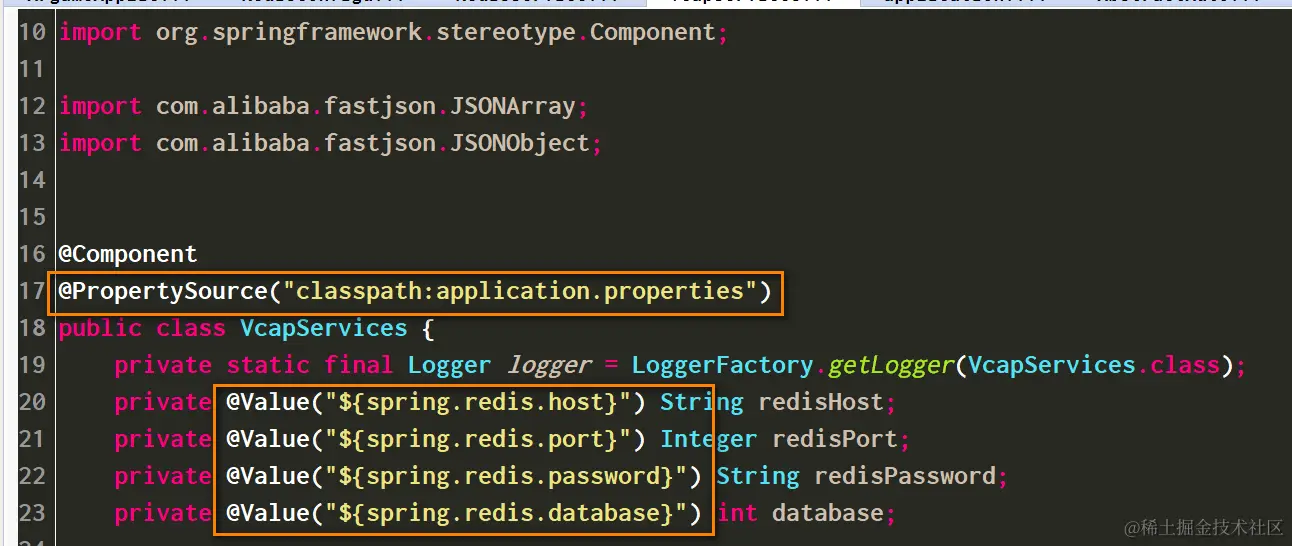Click the 'final' keyword on line 19
Screen dimensions: 1292x546
359,366
